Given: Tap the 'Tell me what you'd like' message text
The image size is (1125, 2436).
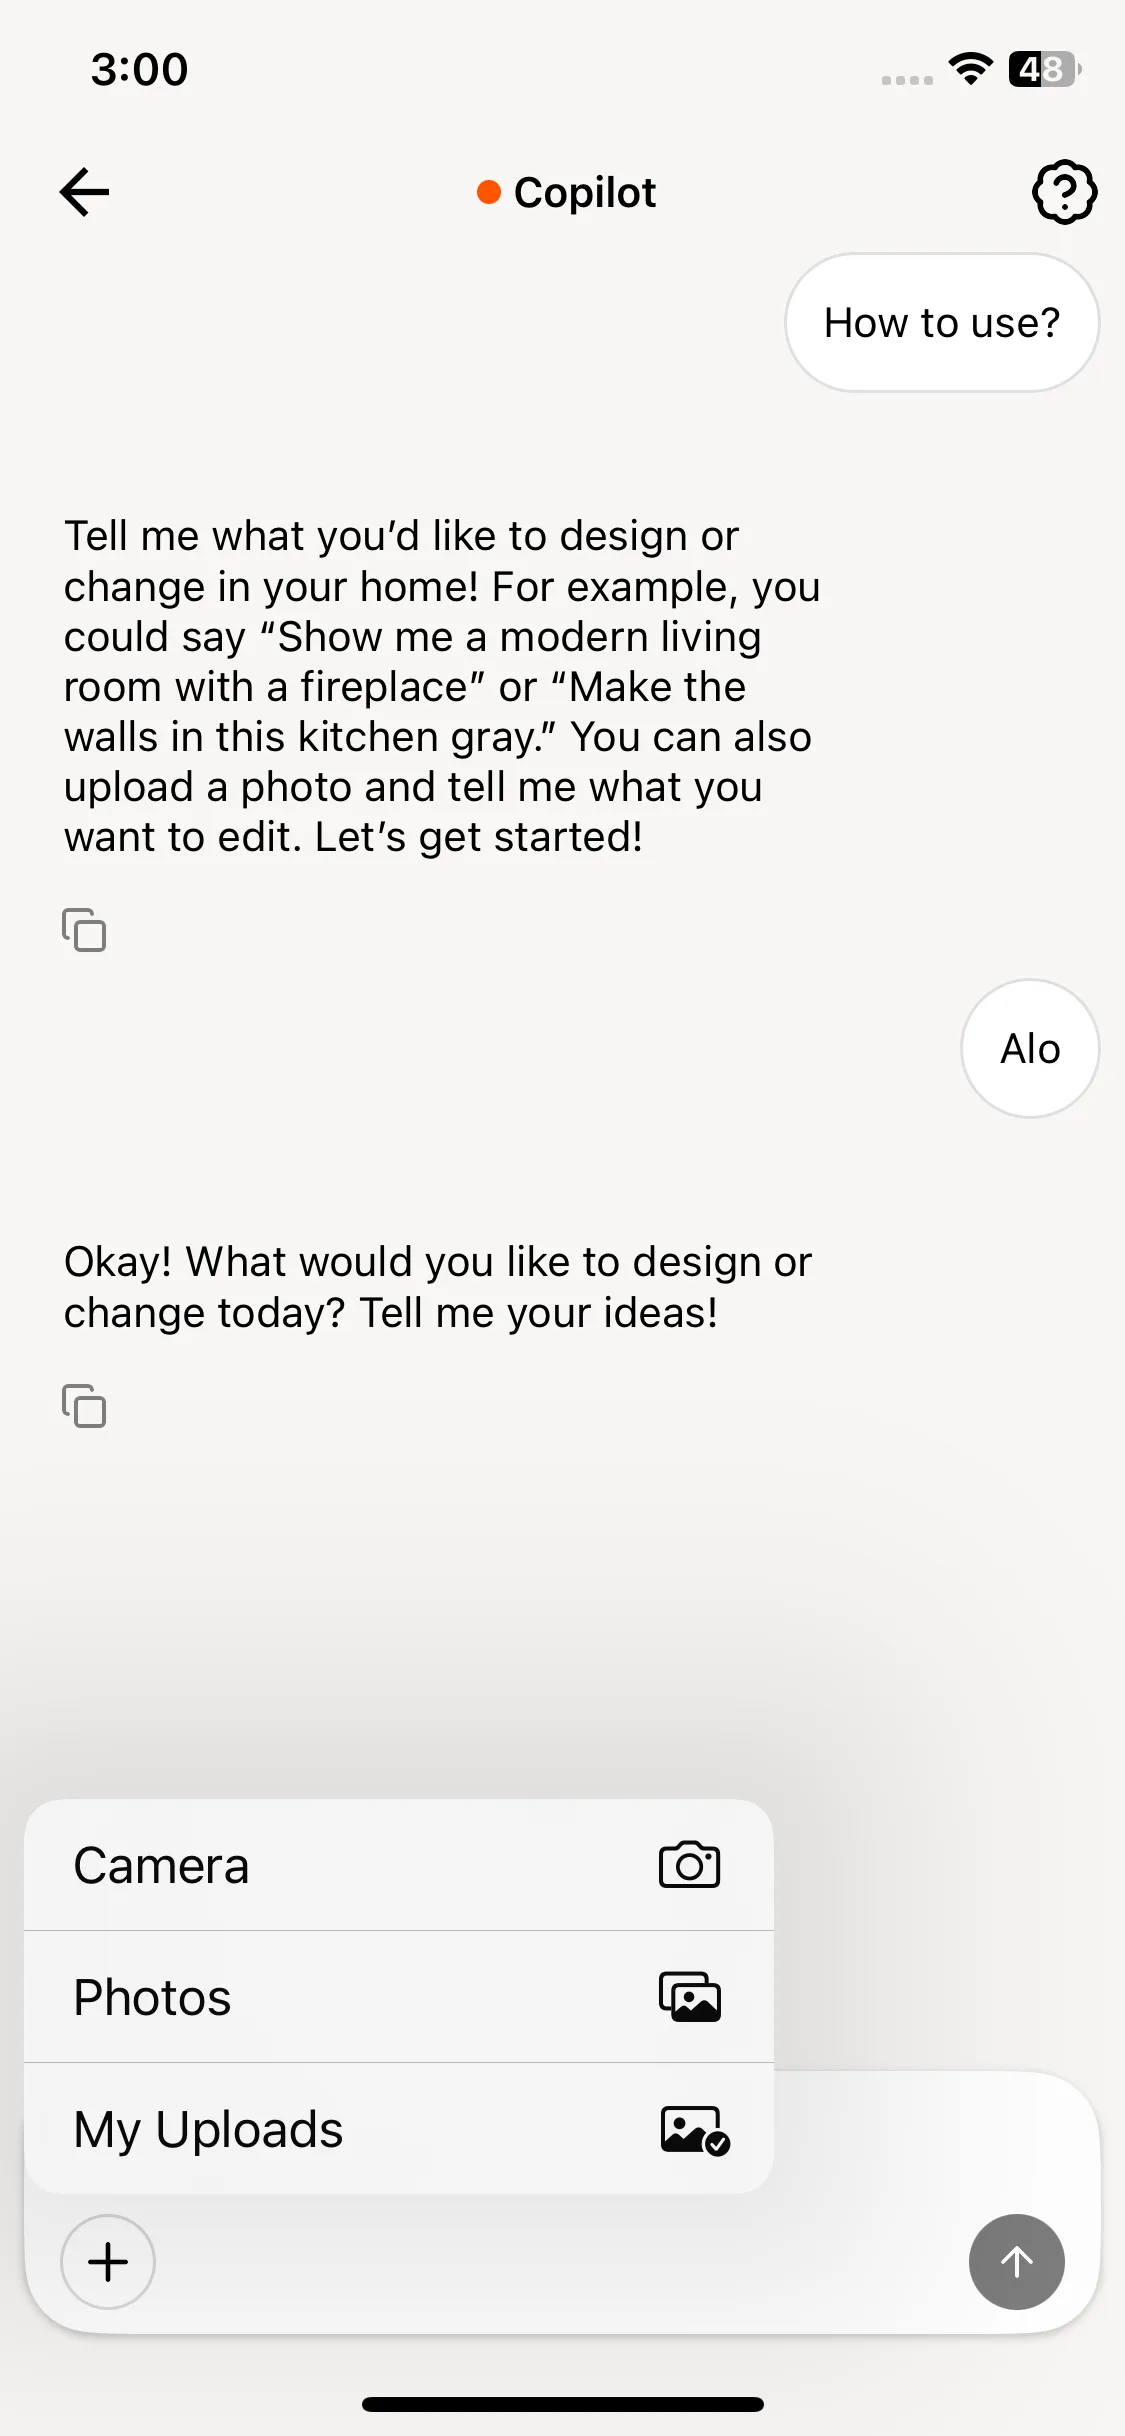Looking at the screenshot, I should (442, 686).
